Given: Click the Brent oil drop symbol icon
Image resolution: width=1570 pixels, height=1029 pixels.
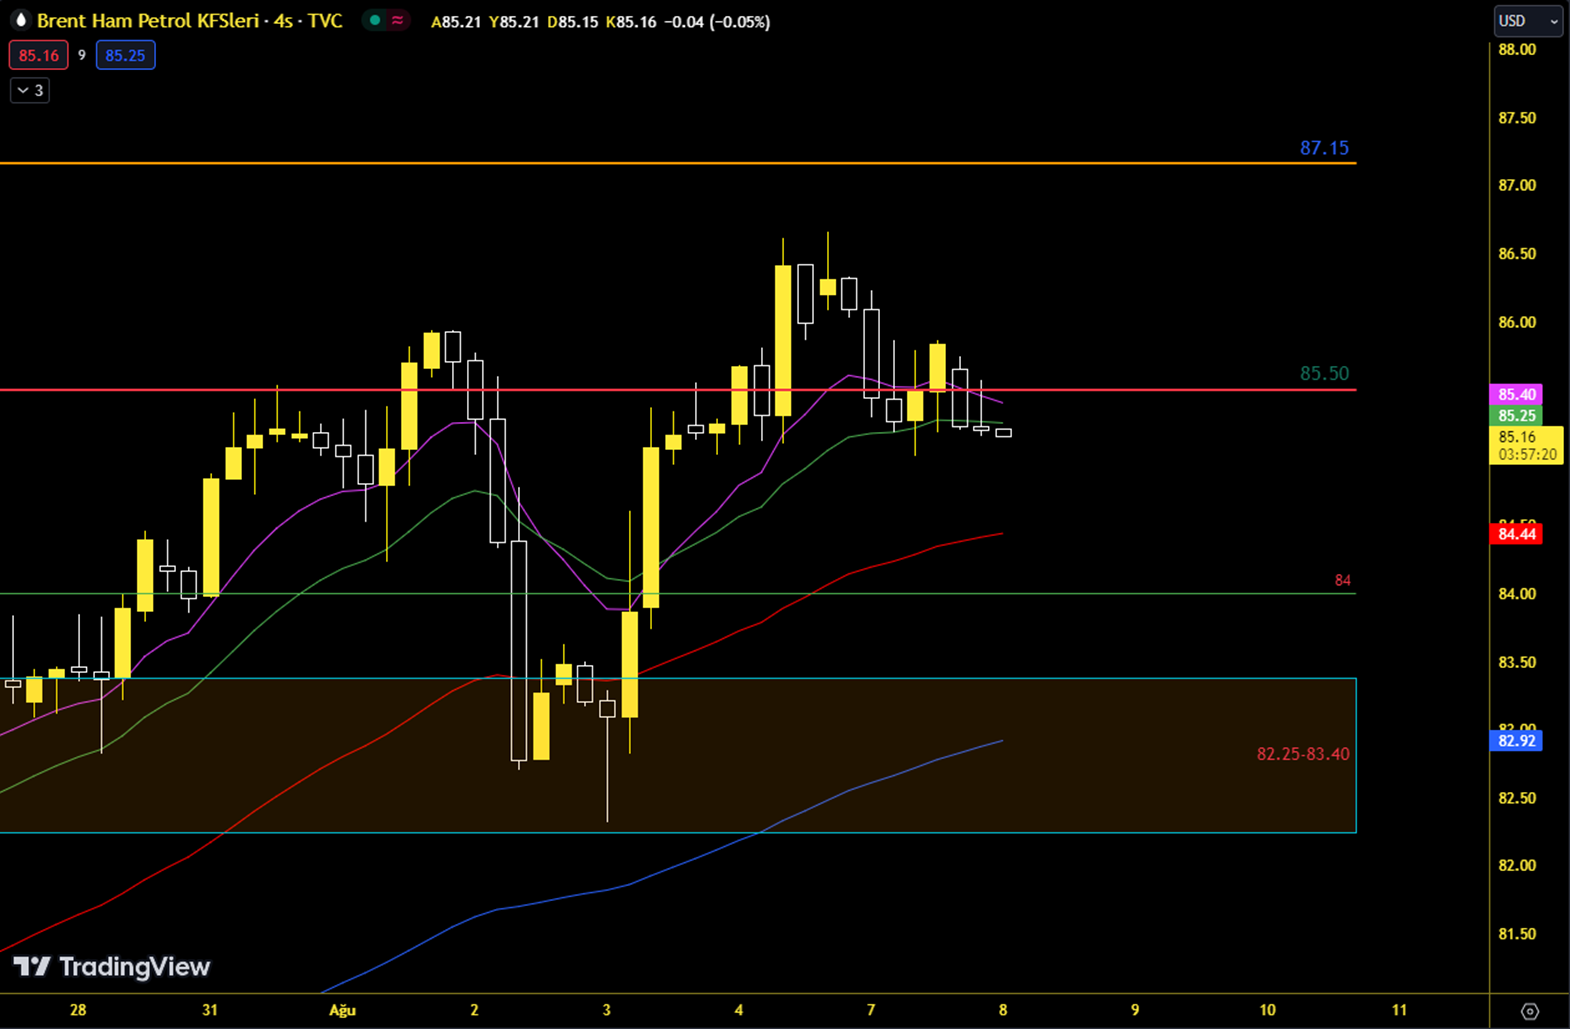Looking at the screenshot, I should coord(20,20).
